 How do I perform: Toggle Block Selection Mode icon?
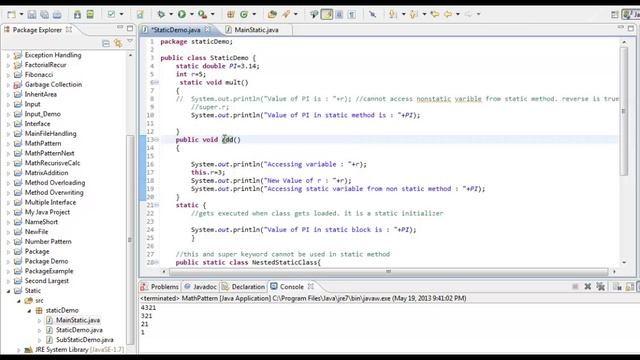pyautogui.click(x=339, y=14)
